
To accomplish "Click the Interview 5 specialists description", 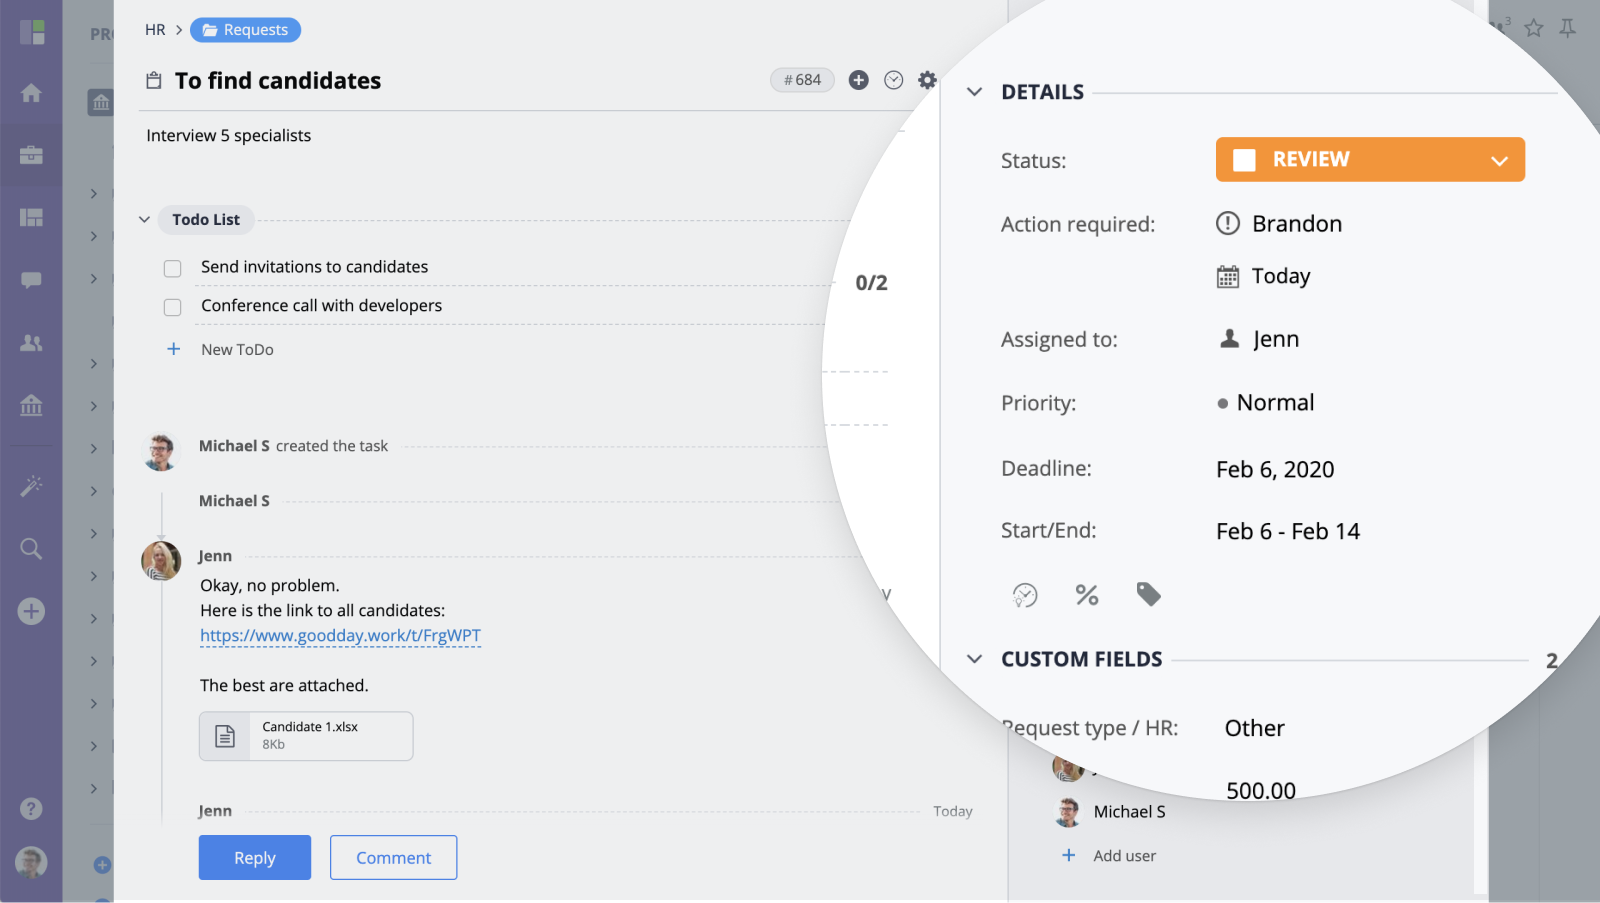I will pos(229,136).
